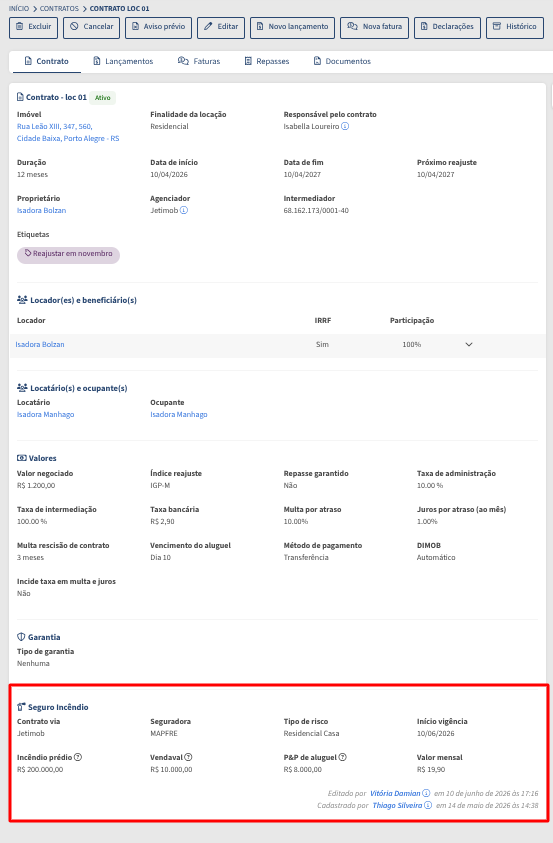This screenshot has width=553, height=843.
Task: Switch to the Documentos tab
Action: (x=342, y=62)
